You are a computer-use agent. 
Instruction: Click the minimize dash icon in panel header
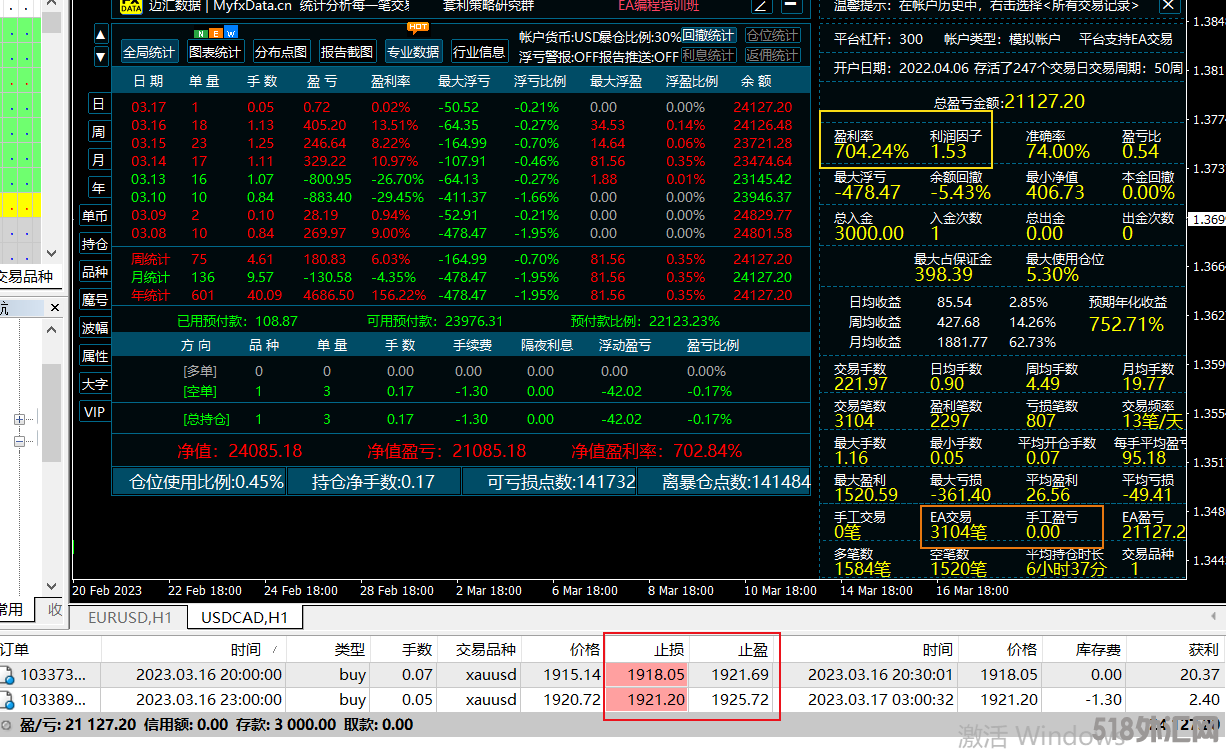click(791, 6)
